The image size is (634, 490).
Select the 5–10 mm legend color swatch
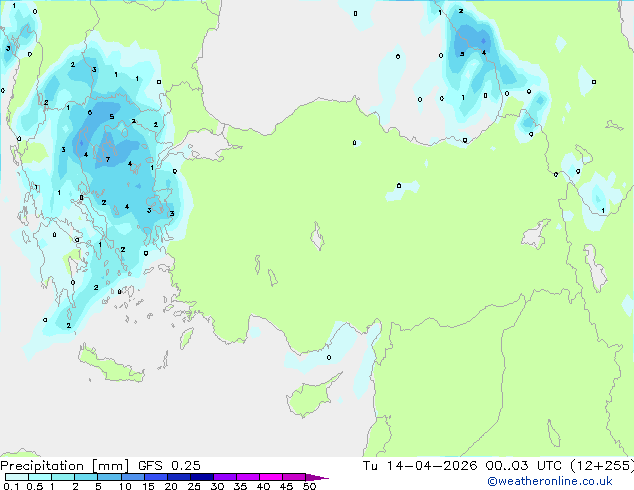(109, 477)
